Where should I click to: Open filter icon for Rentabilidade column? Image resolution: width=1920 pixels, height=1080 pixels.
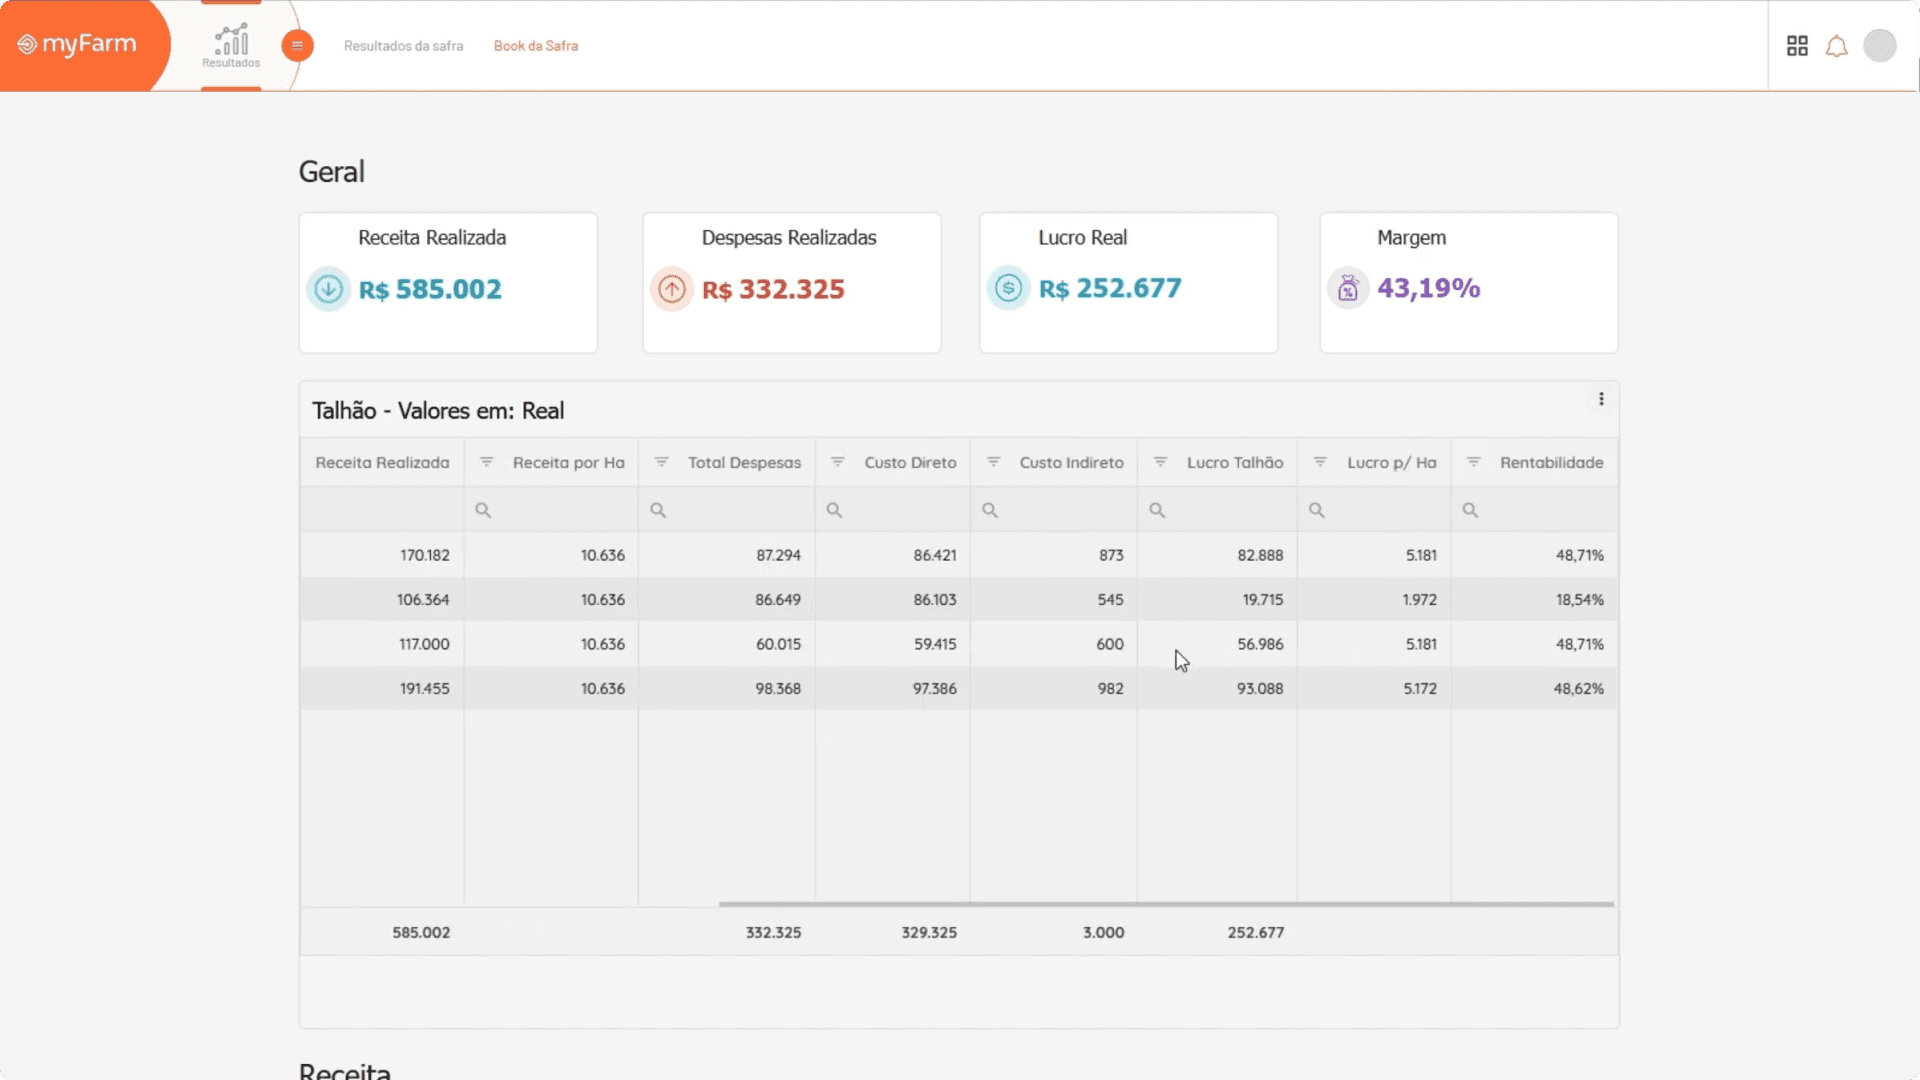[1473, 462]
